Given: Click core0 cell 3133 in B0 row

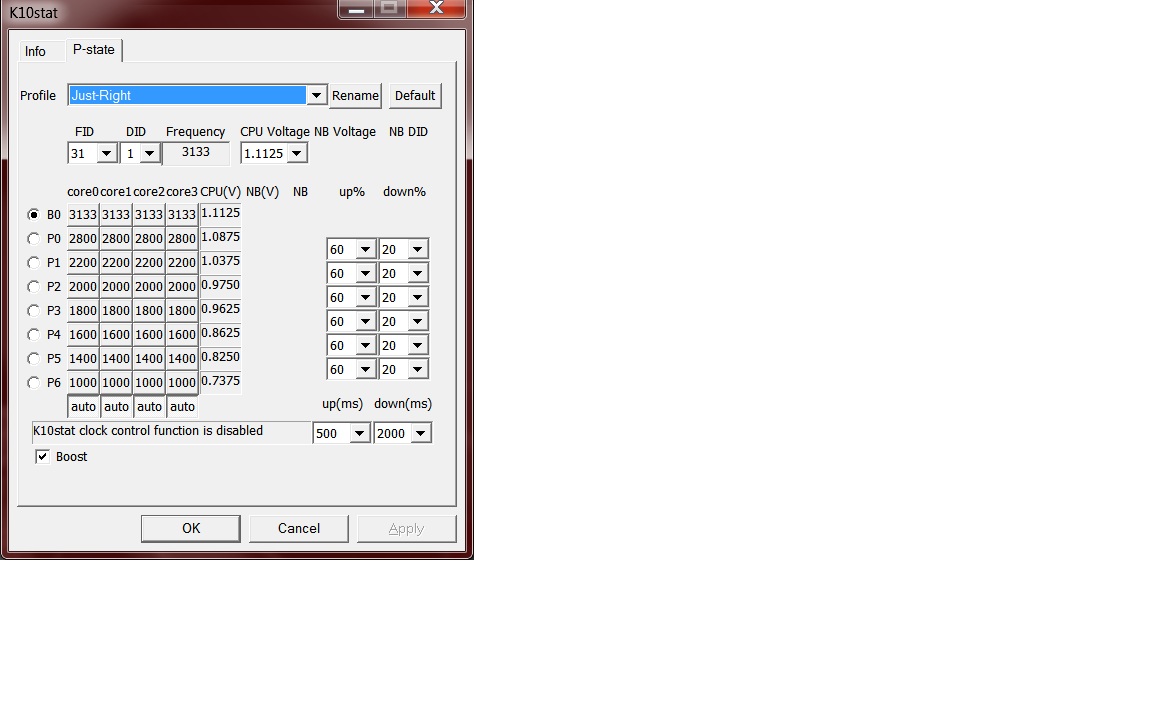Looking at the screenshot, I should (x=83, y=215).
